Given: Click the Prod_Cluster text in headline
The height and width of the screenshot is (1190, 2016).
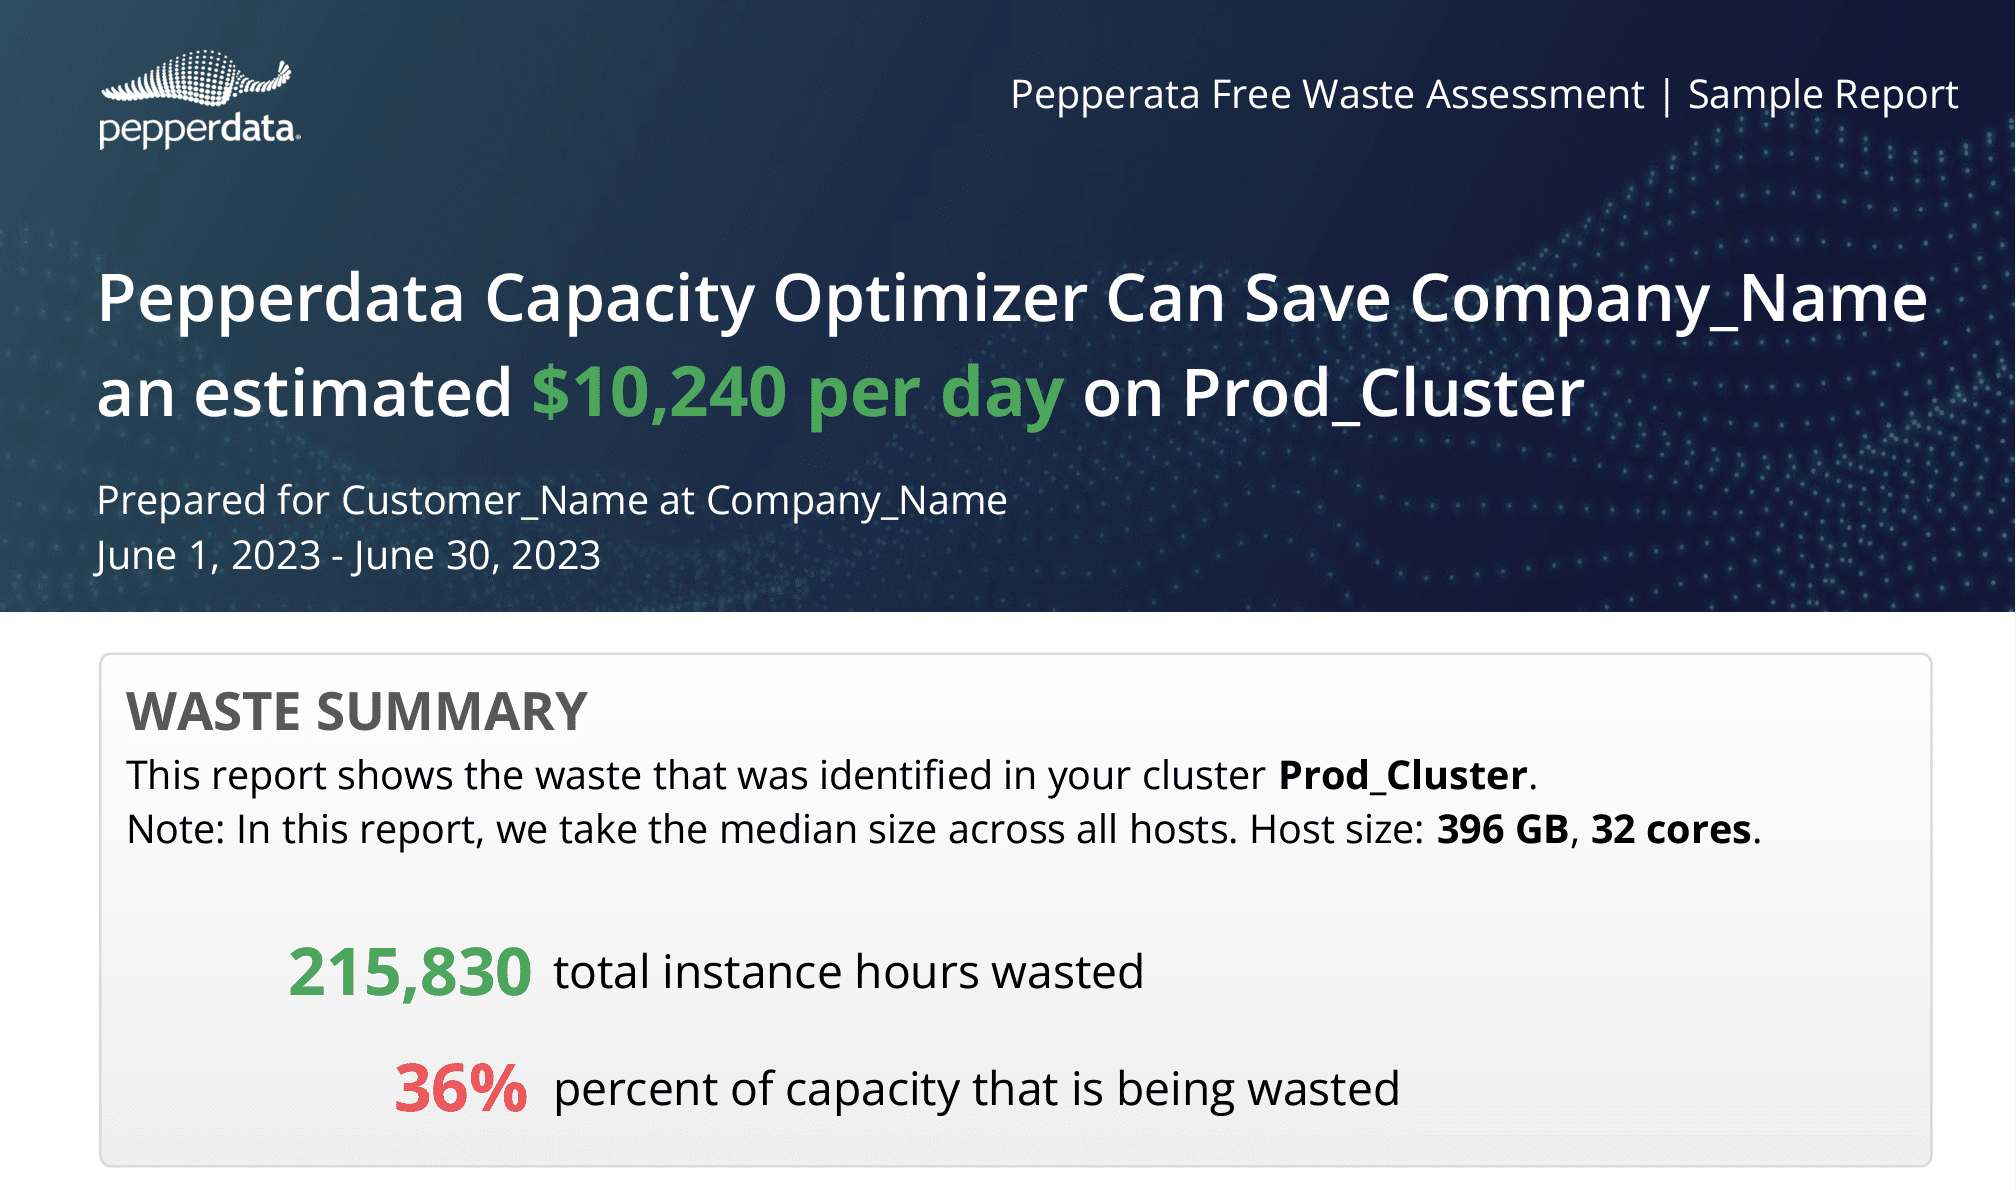Looking at the screenshot, I should click(1384, 393).
